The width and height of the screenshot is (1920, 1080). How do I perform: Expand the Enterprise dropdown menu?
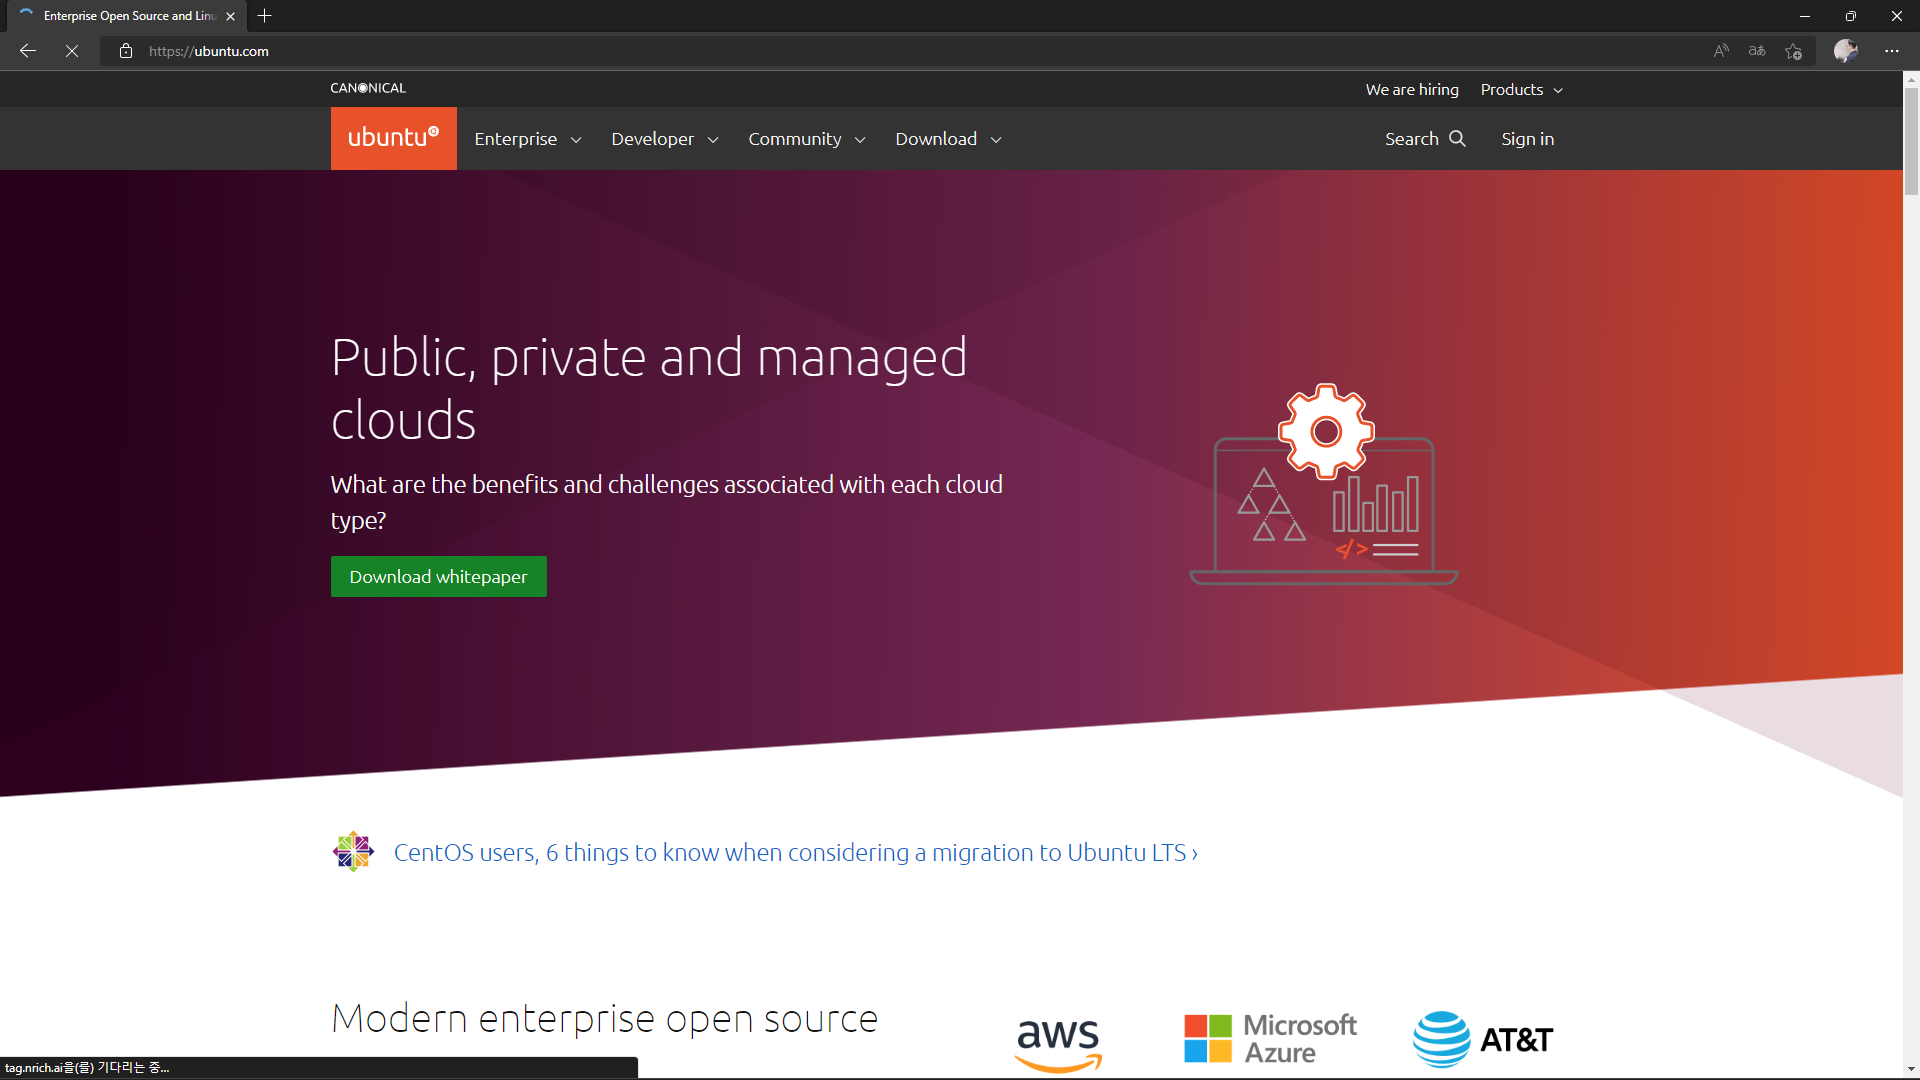point(528,139)
